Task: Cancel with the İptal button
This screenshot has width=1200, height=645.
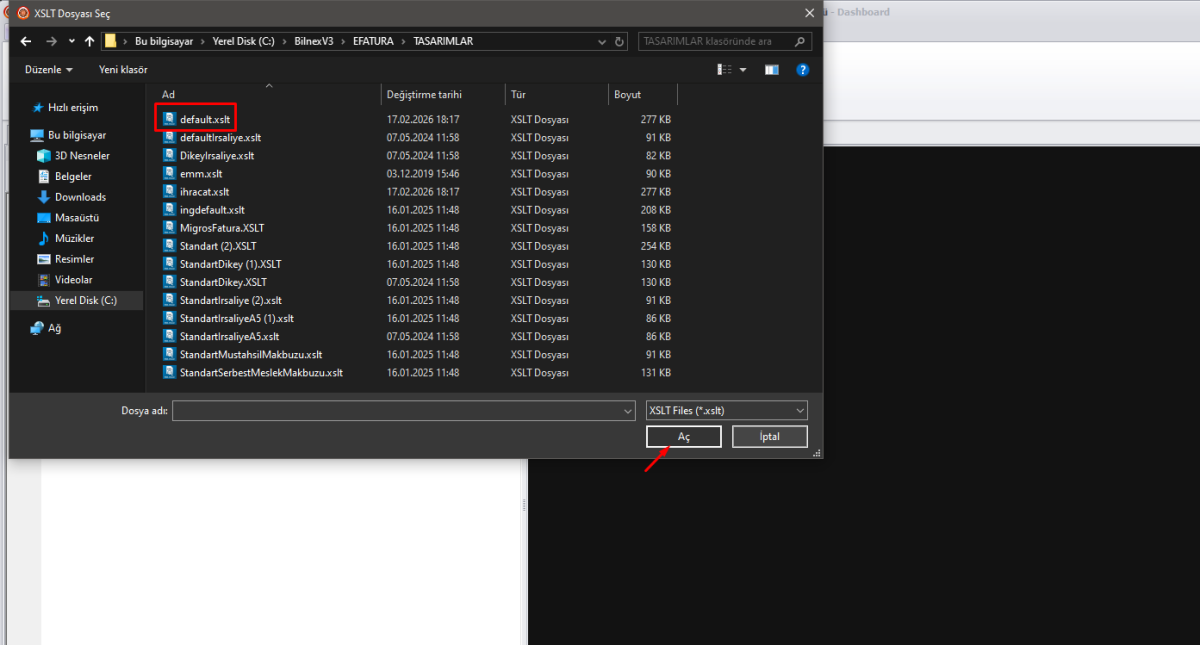Action: pos(769,437)
